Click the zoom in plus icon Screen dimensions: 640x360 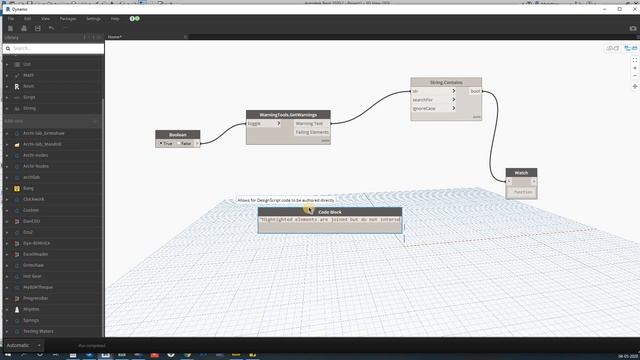click(635, 68)
